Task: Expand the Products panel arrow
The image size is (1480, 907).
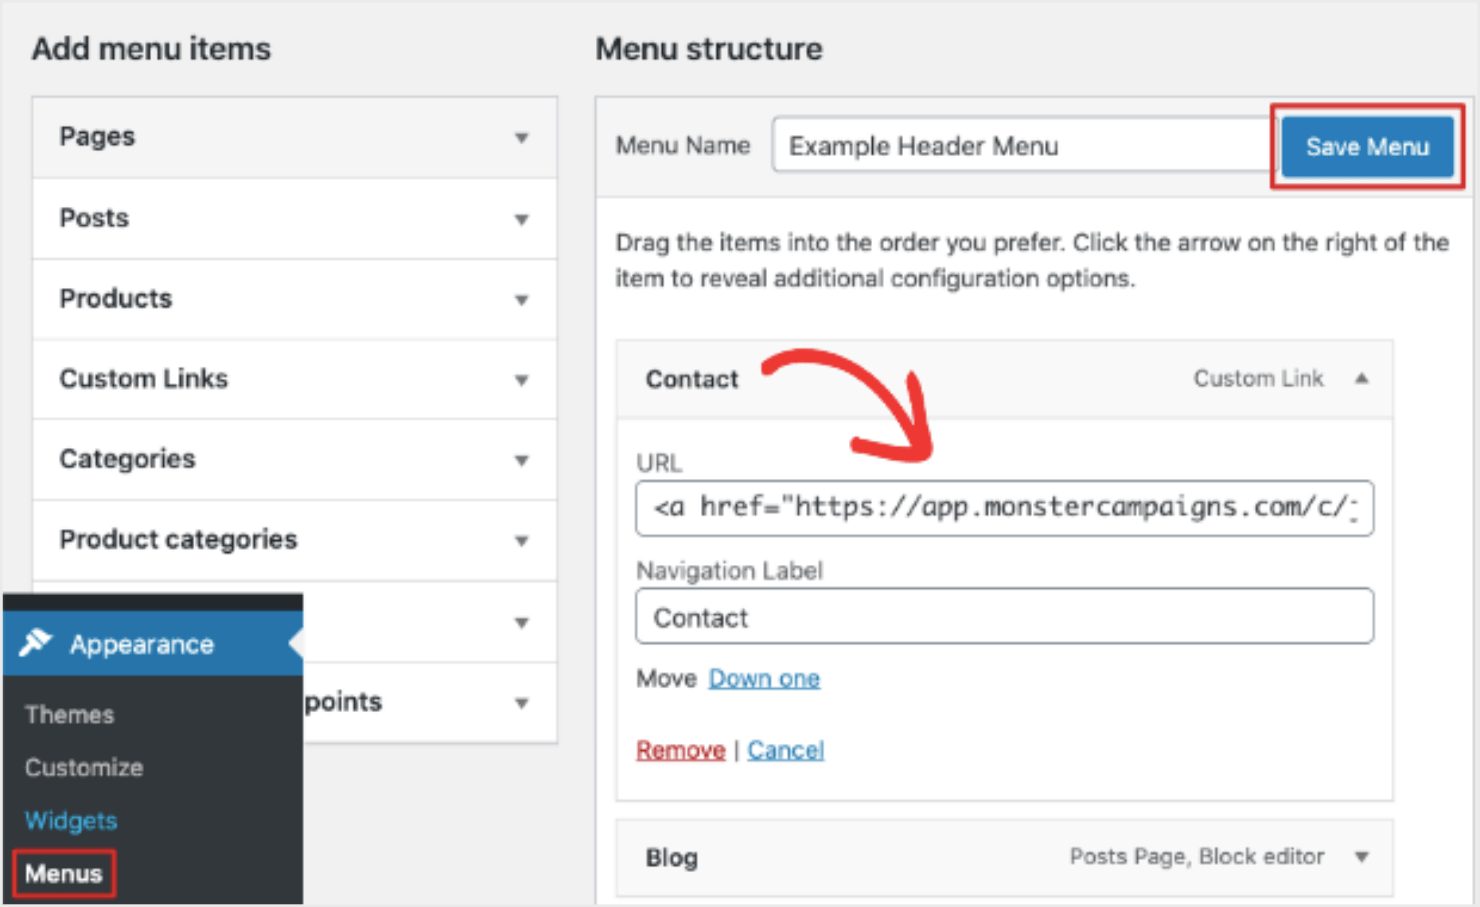Action: [521, 299]
